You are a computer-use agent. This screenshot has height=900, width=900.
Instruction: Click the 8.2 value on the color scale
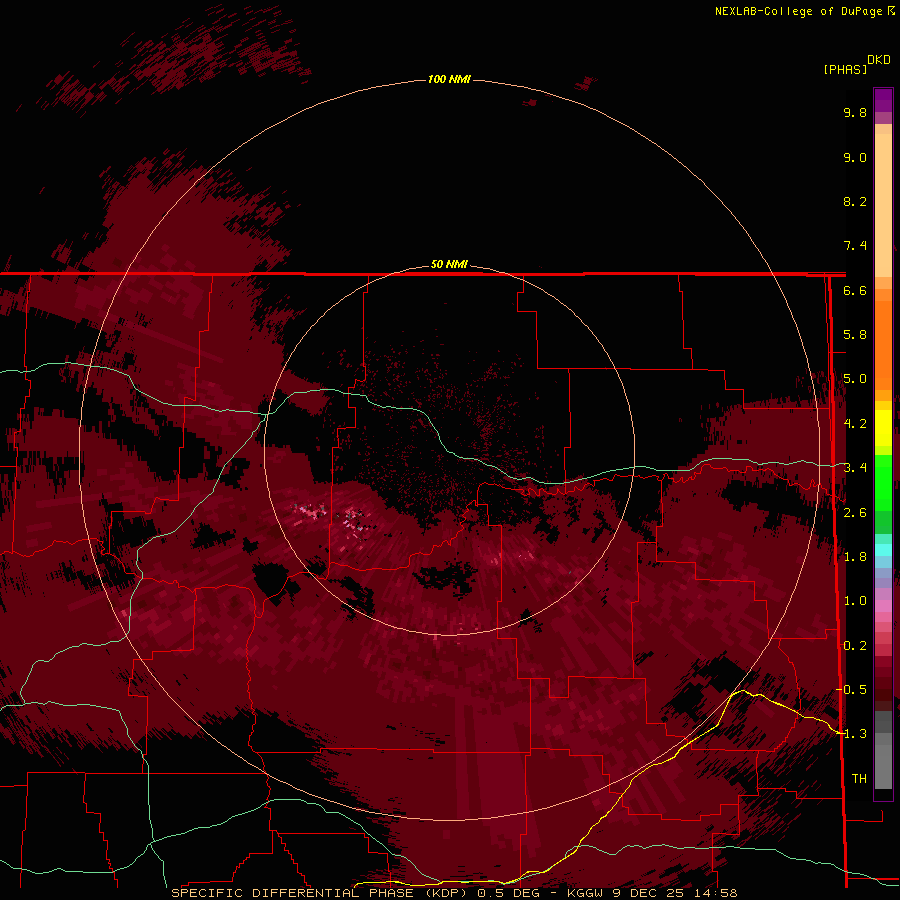point(855,201)
